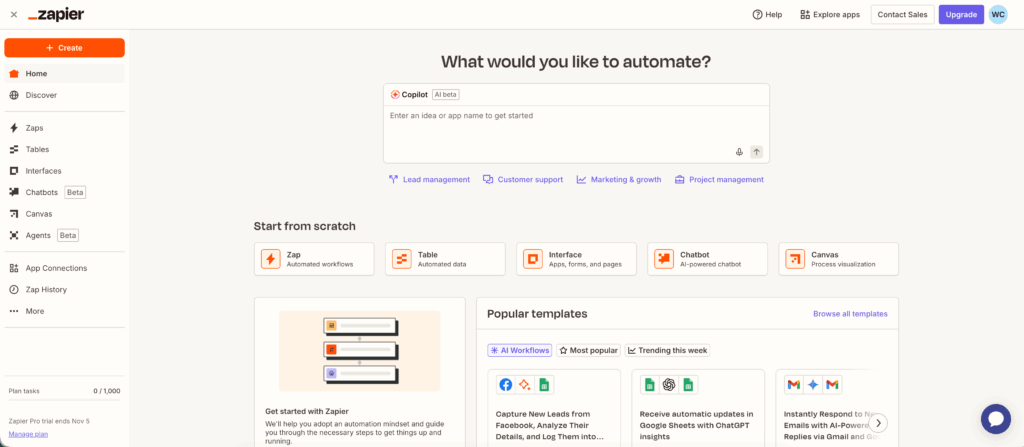Viewport: 1024px width, 447px height.
Task: Open Zap History in sidebar
Action: [46, 289]
